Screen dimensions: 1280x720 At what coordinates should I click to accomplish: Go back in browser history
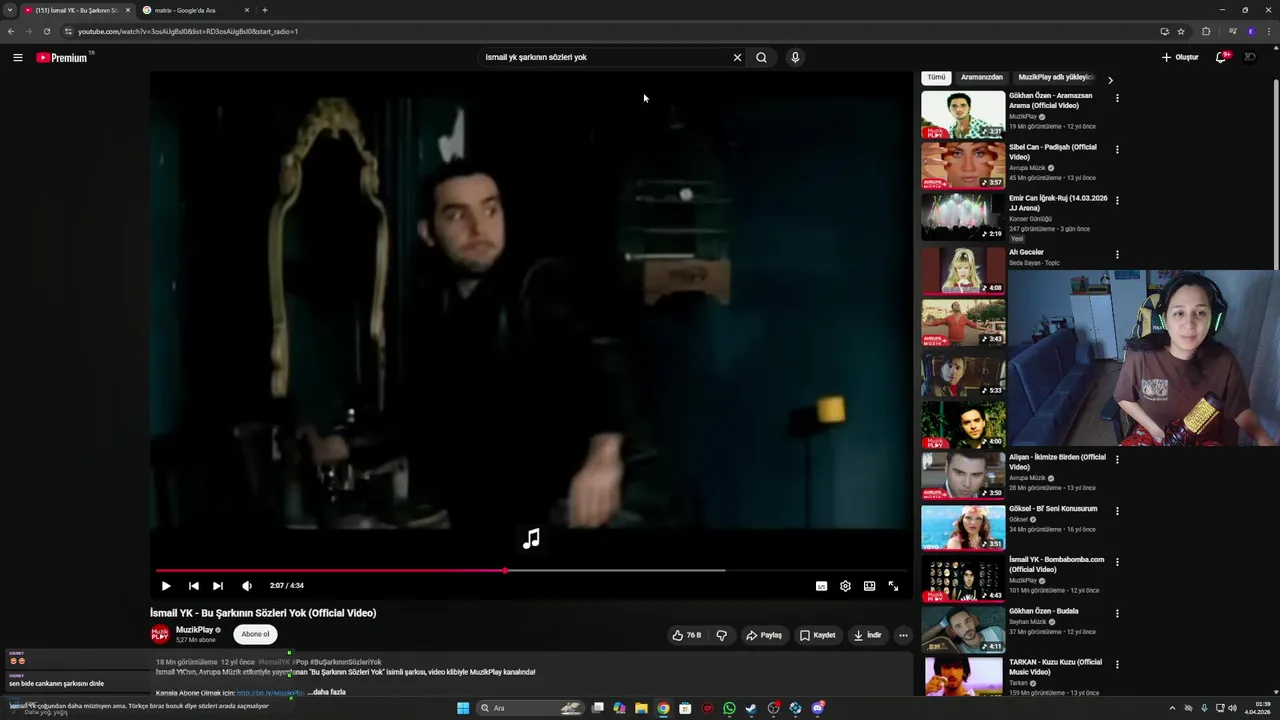(x=10, y=31)
